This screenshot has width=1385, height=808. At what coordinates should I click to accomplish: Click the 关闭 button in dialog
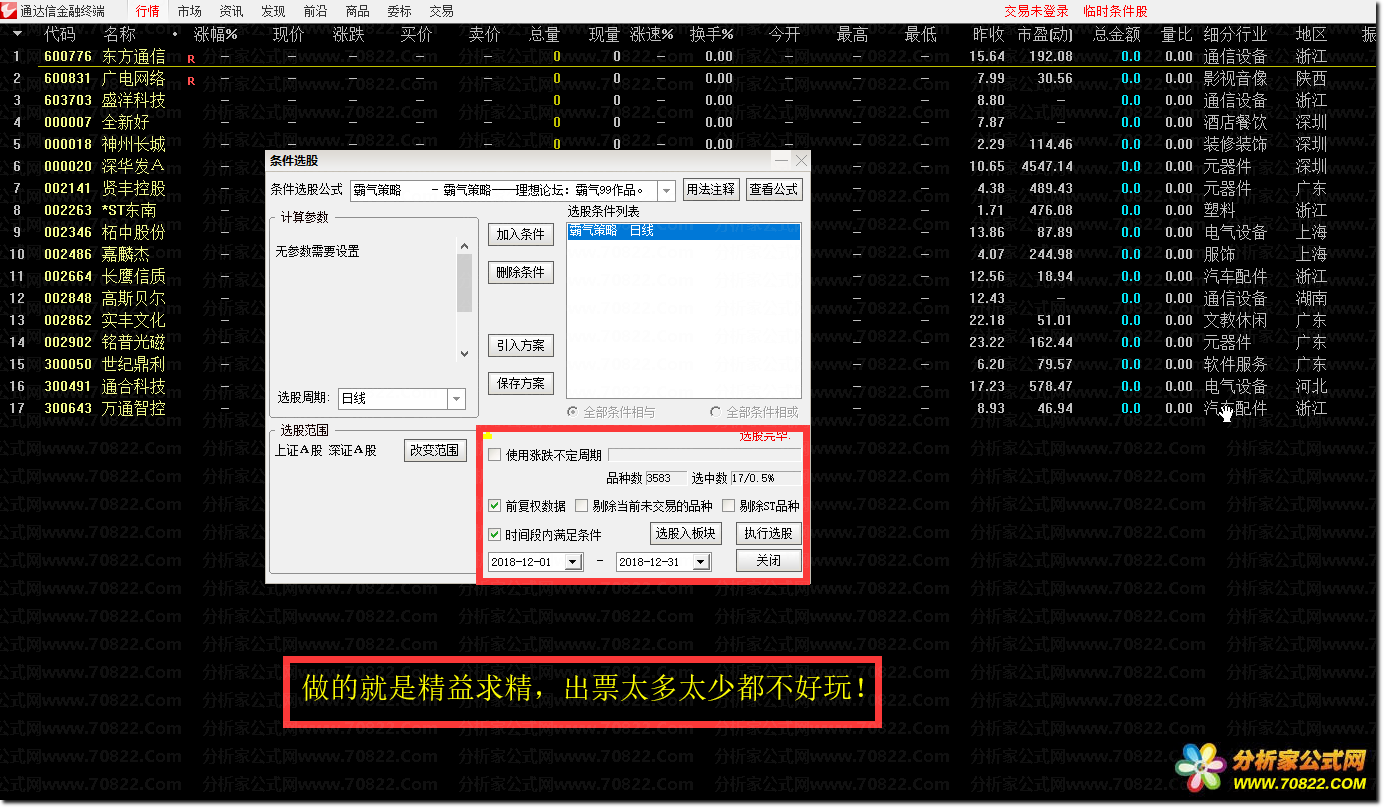click(x=768, y=560)
